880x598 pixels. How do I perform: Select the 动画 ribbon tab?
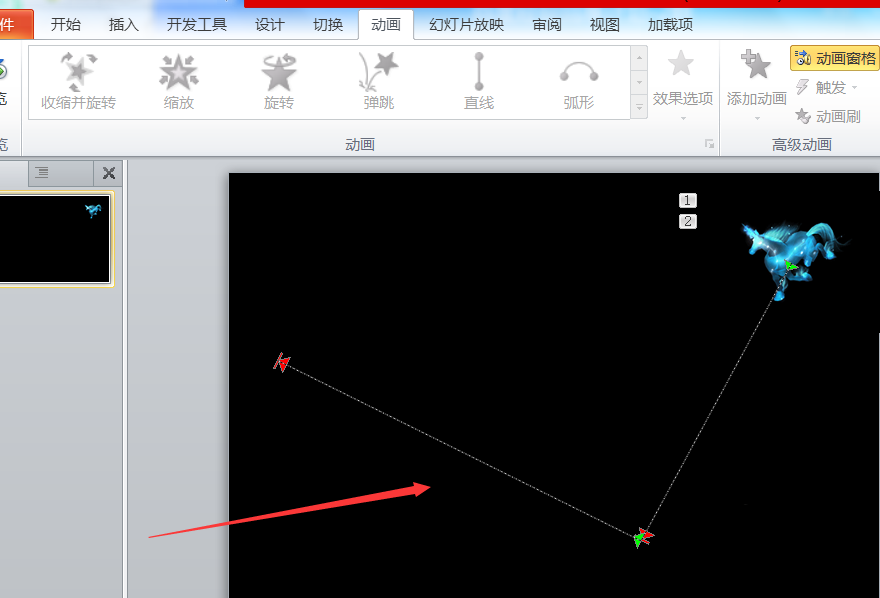[x=386, y=25]
